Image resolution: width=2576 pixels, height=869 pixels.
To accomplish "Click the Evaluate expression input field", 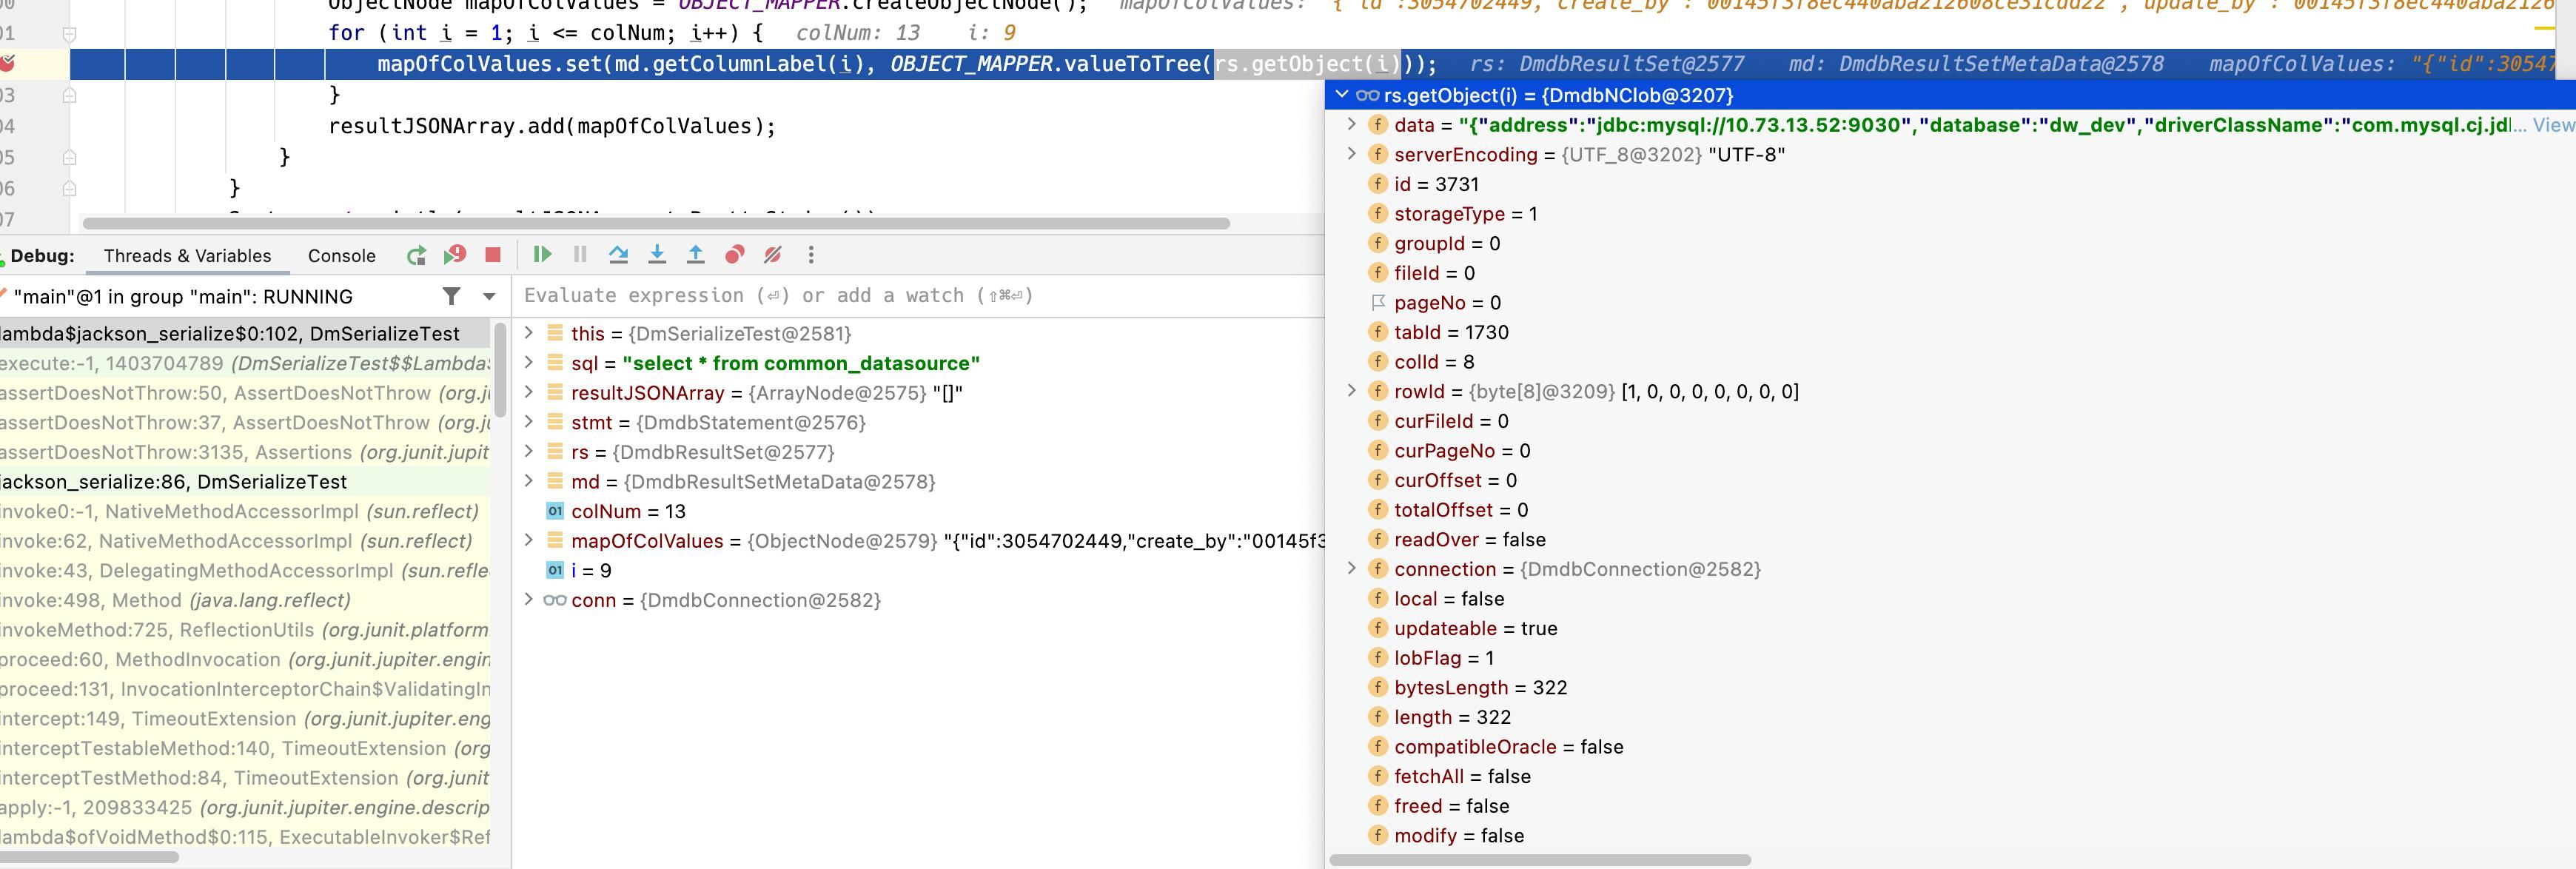I will point(900,296).
